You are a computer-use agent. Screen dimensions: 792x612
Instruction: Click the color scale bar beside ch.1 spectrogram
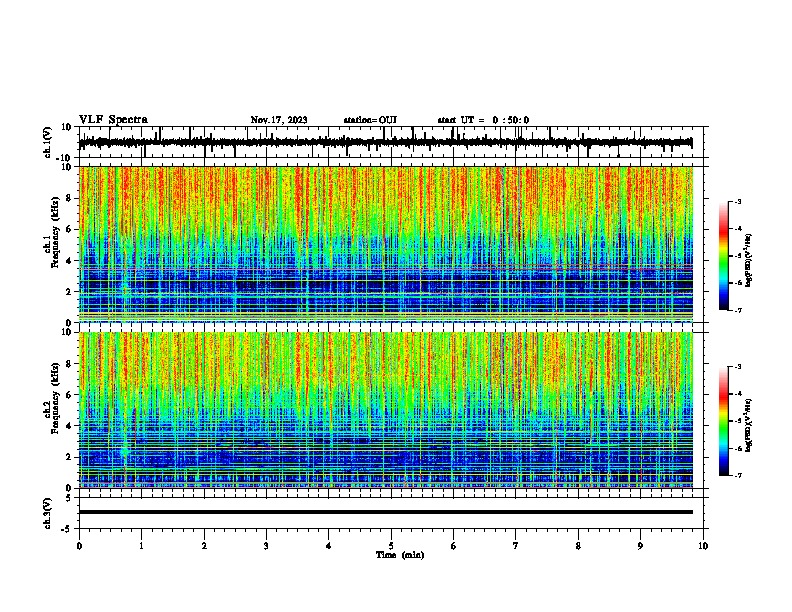[x=724, y=256]
